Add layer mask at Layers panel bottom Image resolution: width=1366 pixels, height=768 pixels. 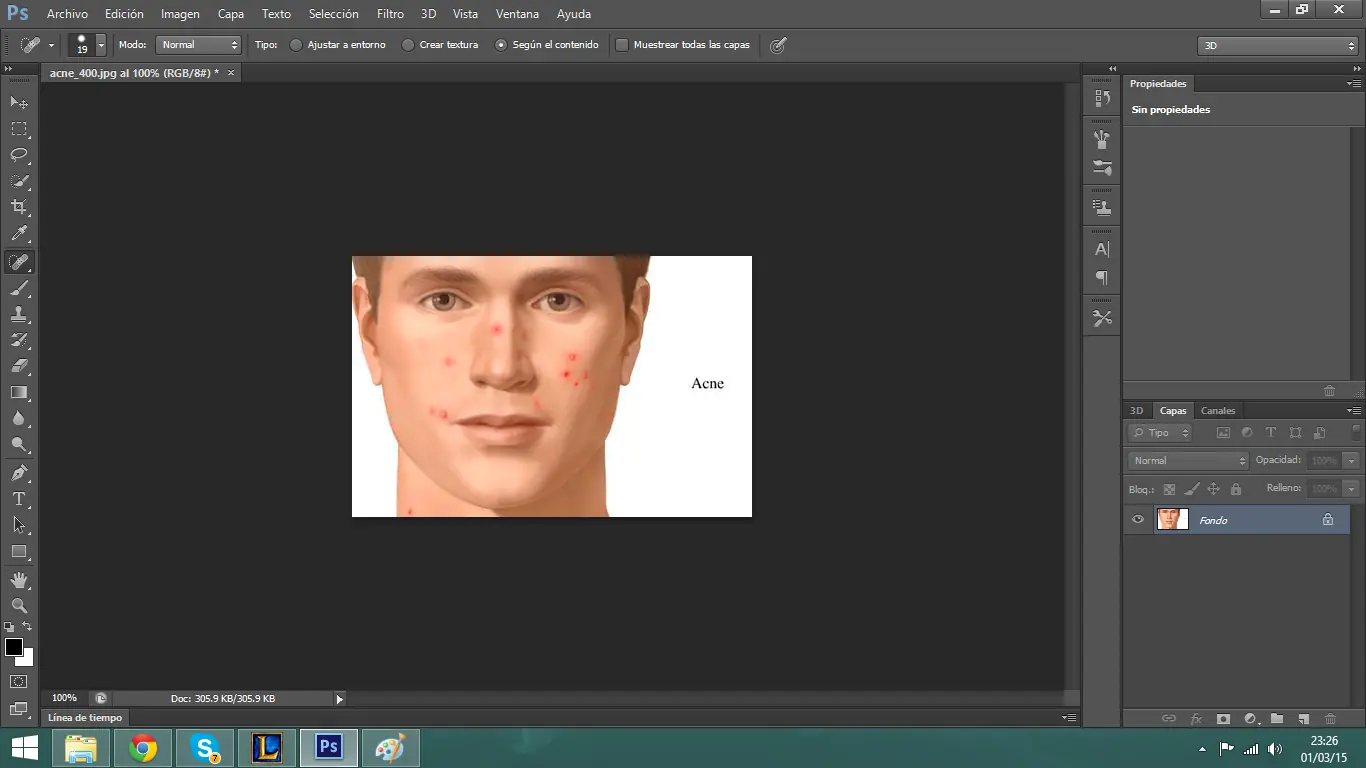coord(1223,718)
